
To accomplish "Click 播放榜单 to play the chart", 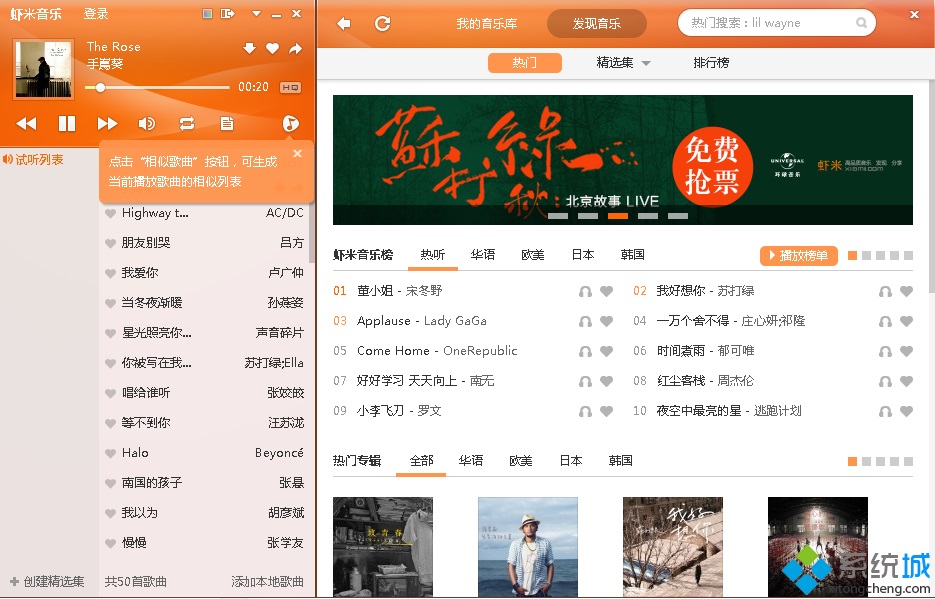I will (x=799, y=256).
